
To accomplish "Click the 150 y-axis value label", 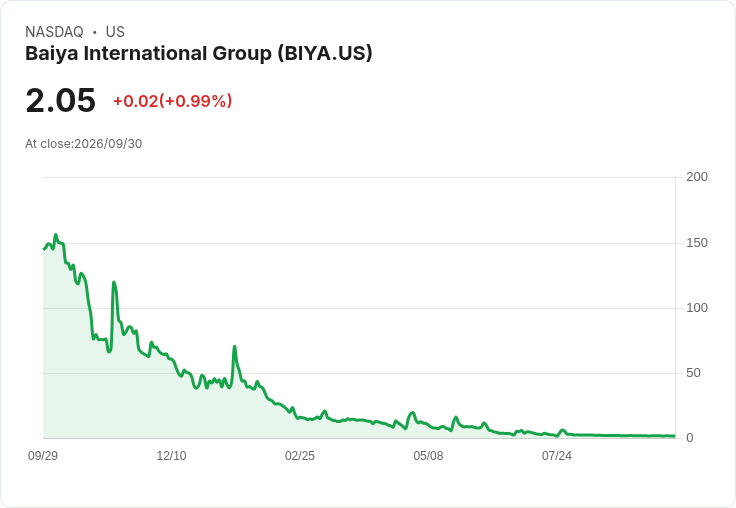I will point(697,243).
